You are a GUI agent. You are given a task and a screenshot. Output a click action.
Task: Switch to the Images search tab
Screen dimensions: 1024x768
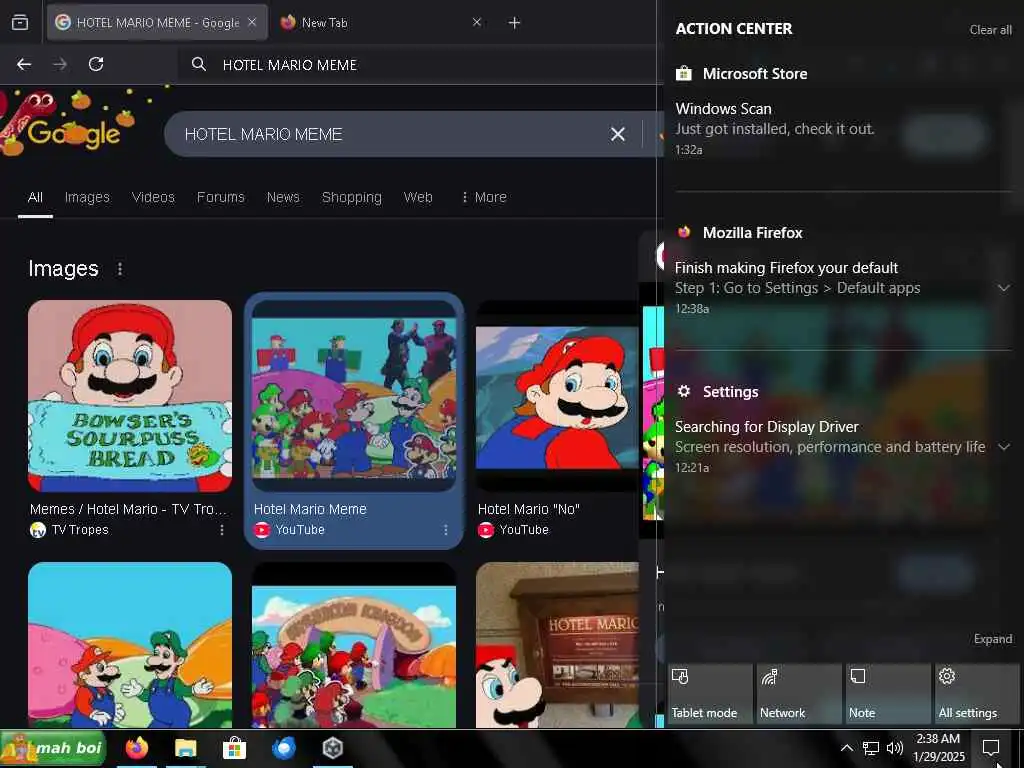tap(87, 197)
